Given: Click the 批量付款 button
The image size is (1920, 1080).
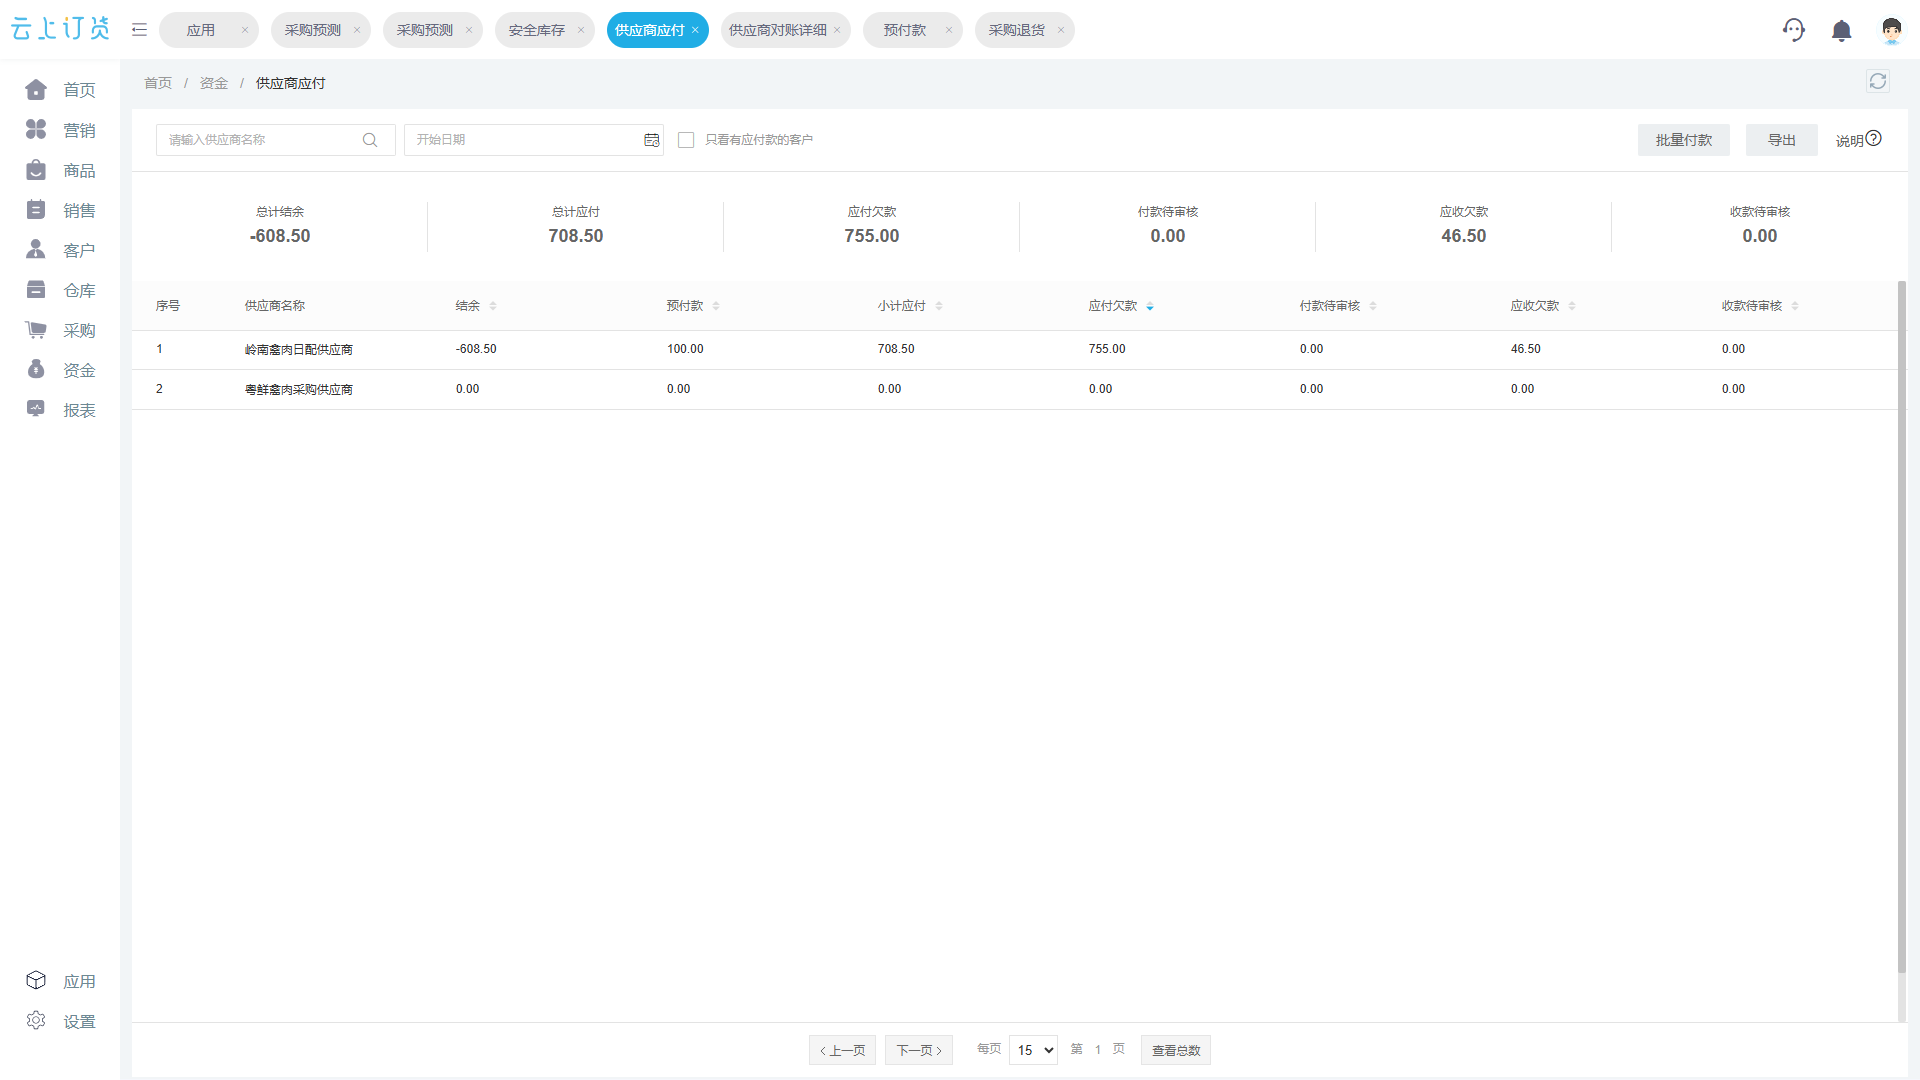Looking at the screenshot, I should (x=1683, y=140).
